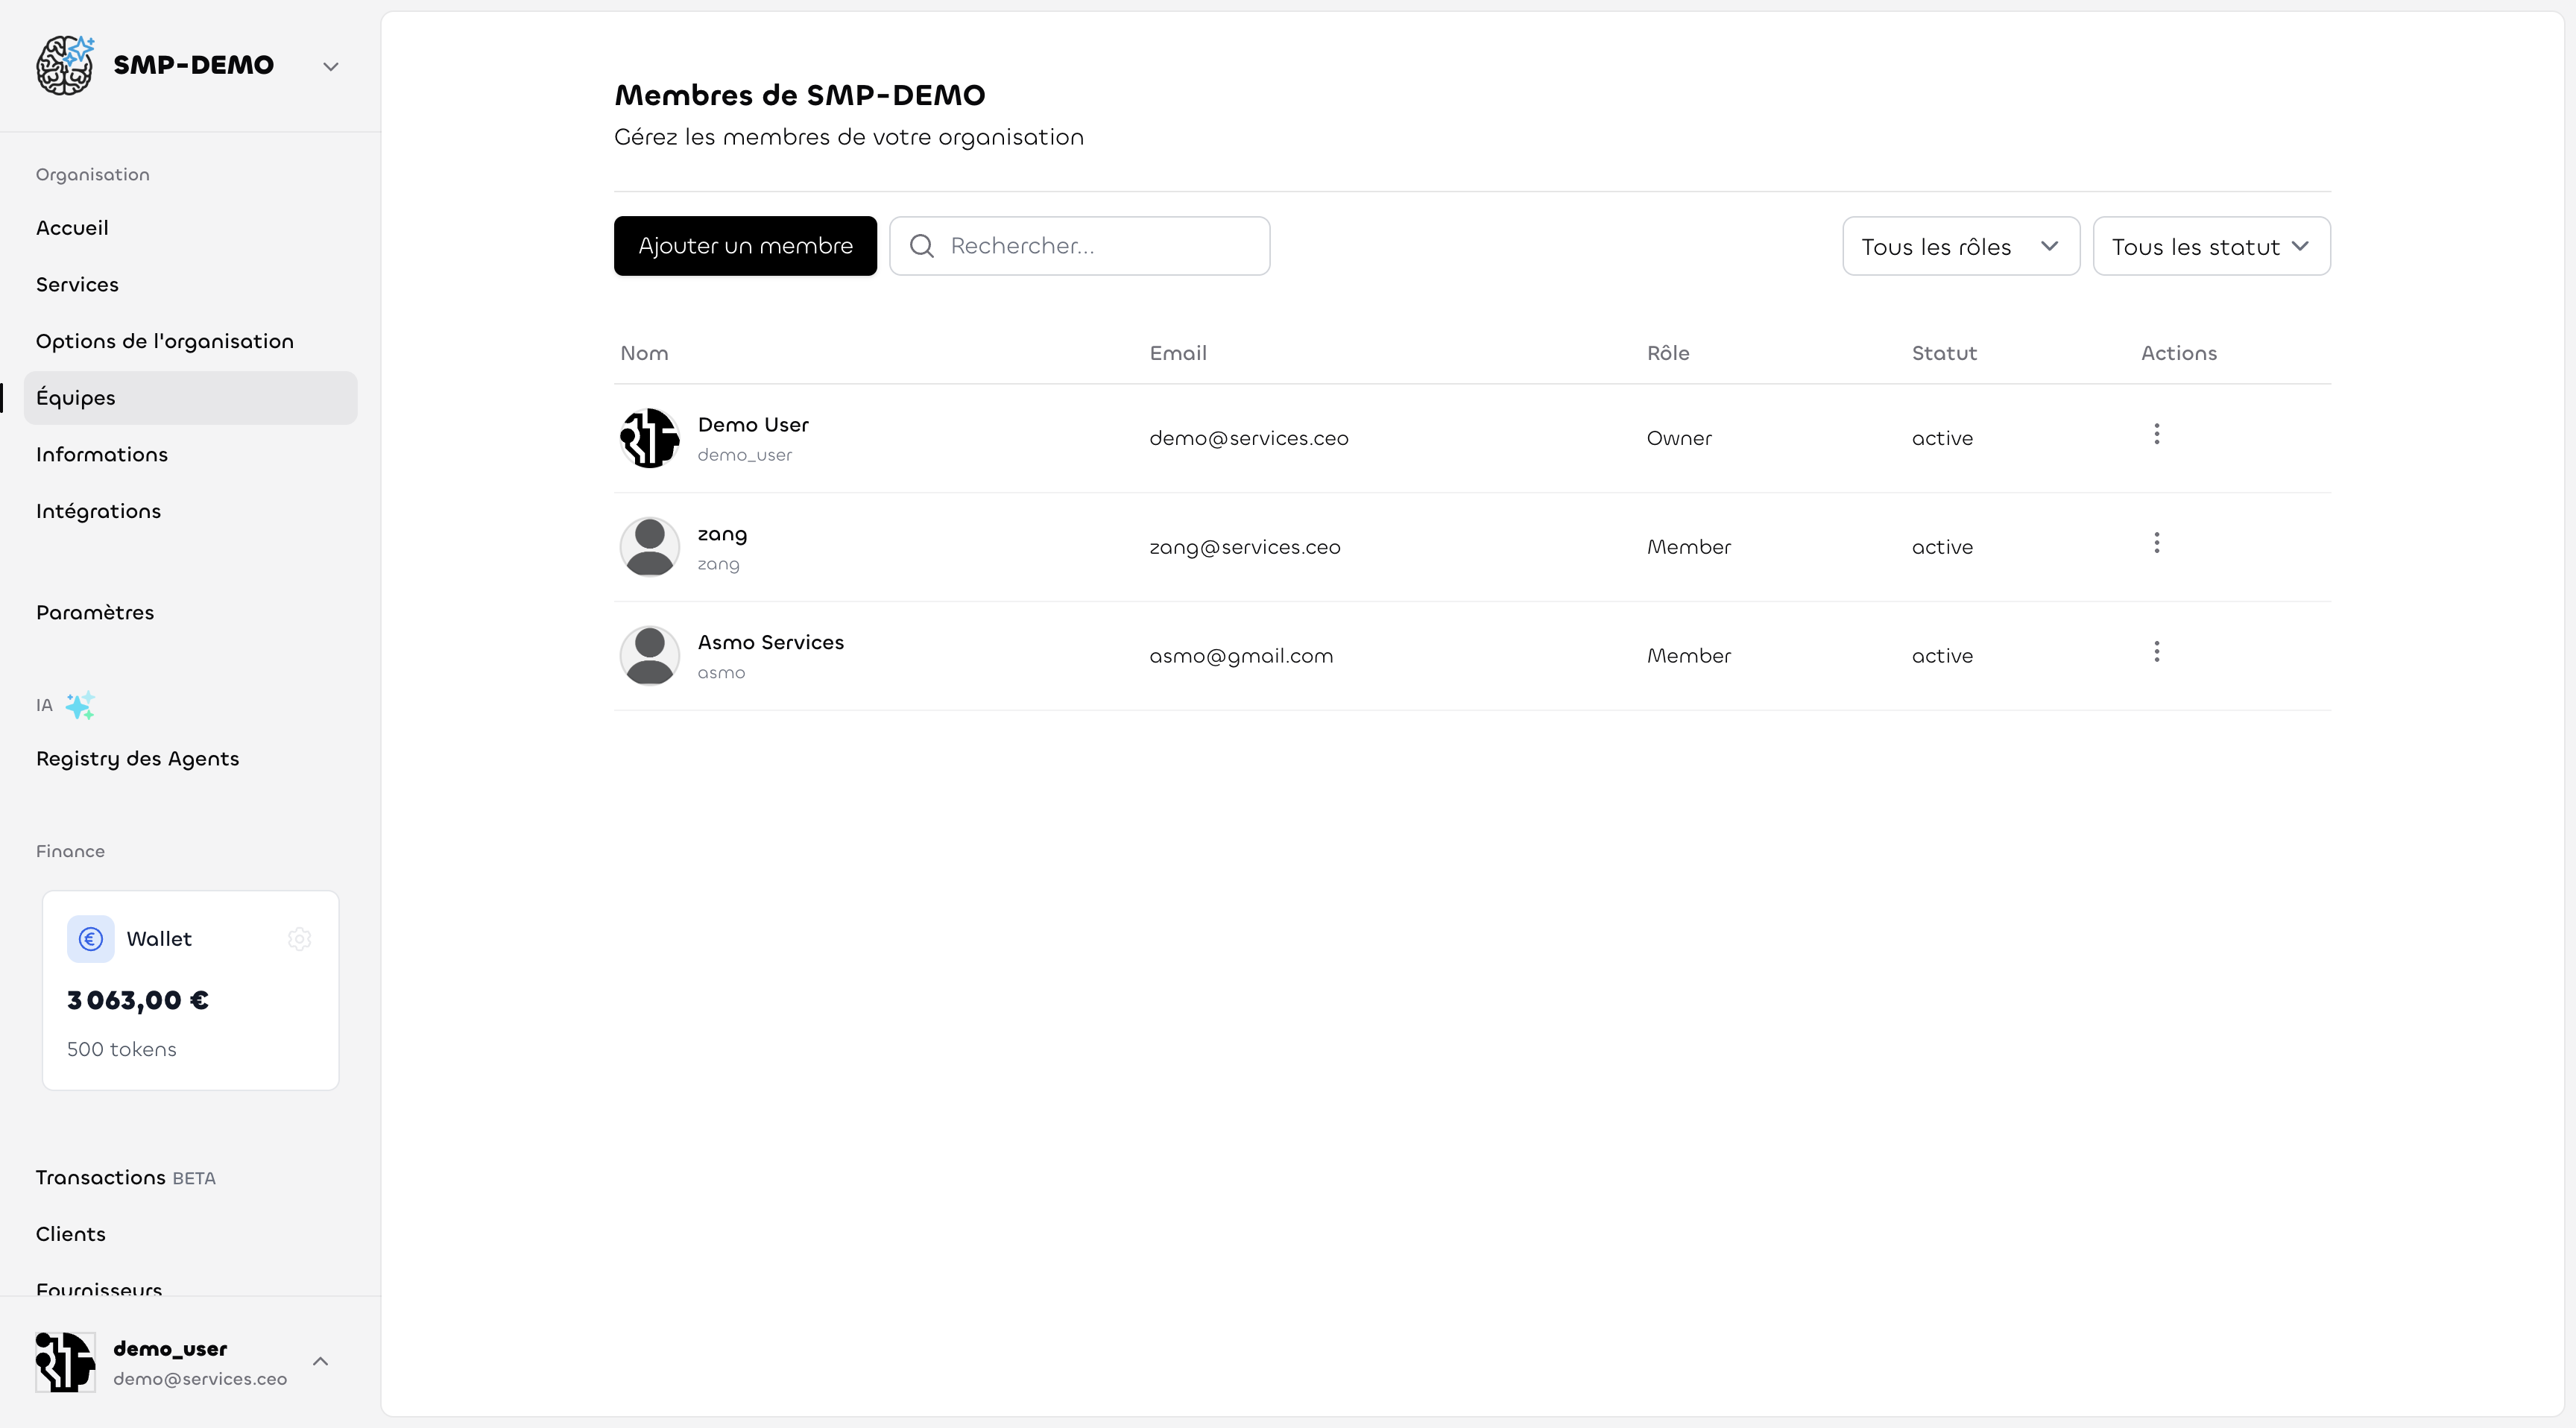The width and height of the screenshot is (2576, 1428).
Task: Click zang's default avatar
Action: [649, 547]
